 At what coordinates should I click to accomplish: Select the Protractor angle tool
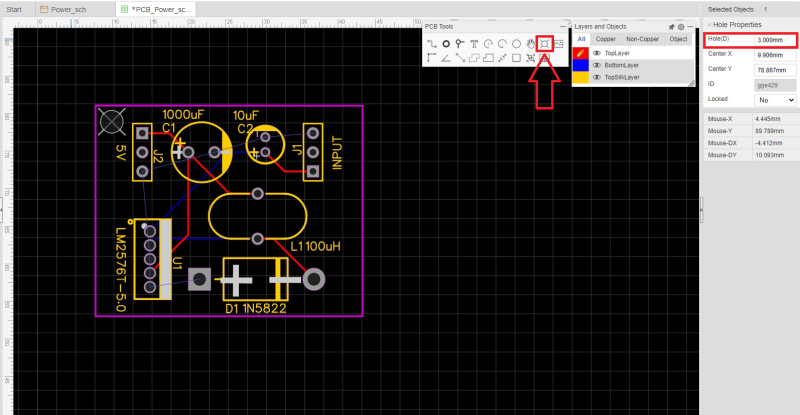pos(446,58)
